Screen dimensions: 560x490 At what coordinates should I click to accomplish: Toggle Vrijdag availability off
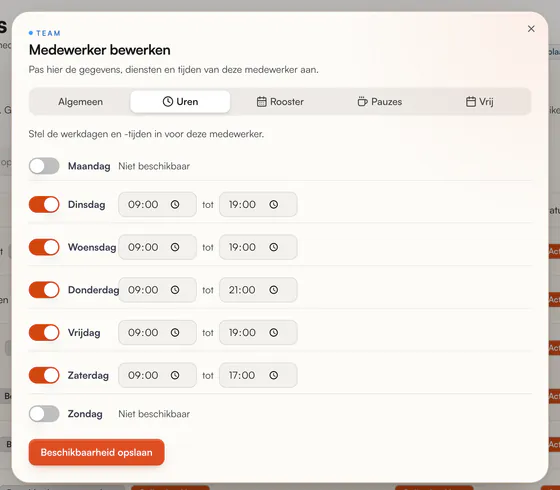coord(44,332)
